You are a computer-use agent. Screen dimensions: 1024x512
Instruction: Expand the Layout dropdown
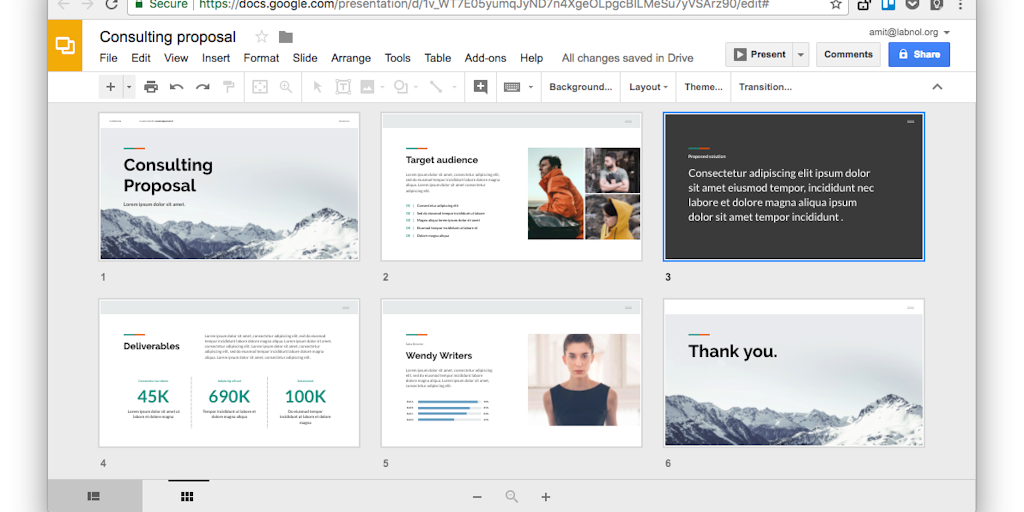(648, 87)
